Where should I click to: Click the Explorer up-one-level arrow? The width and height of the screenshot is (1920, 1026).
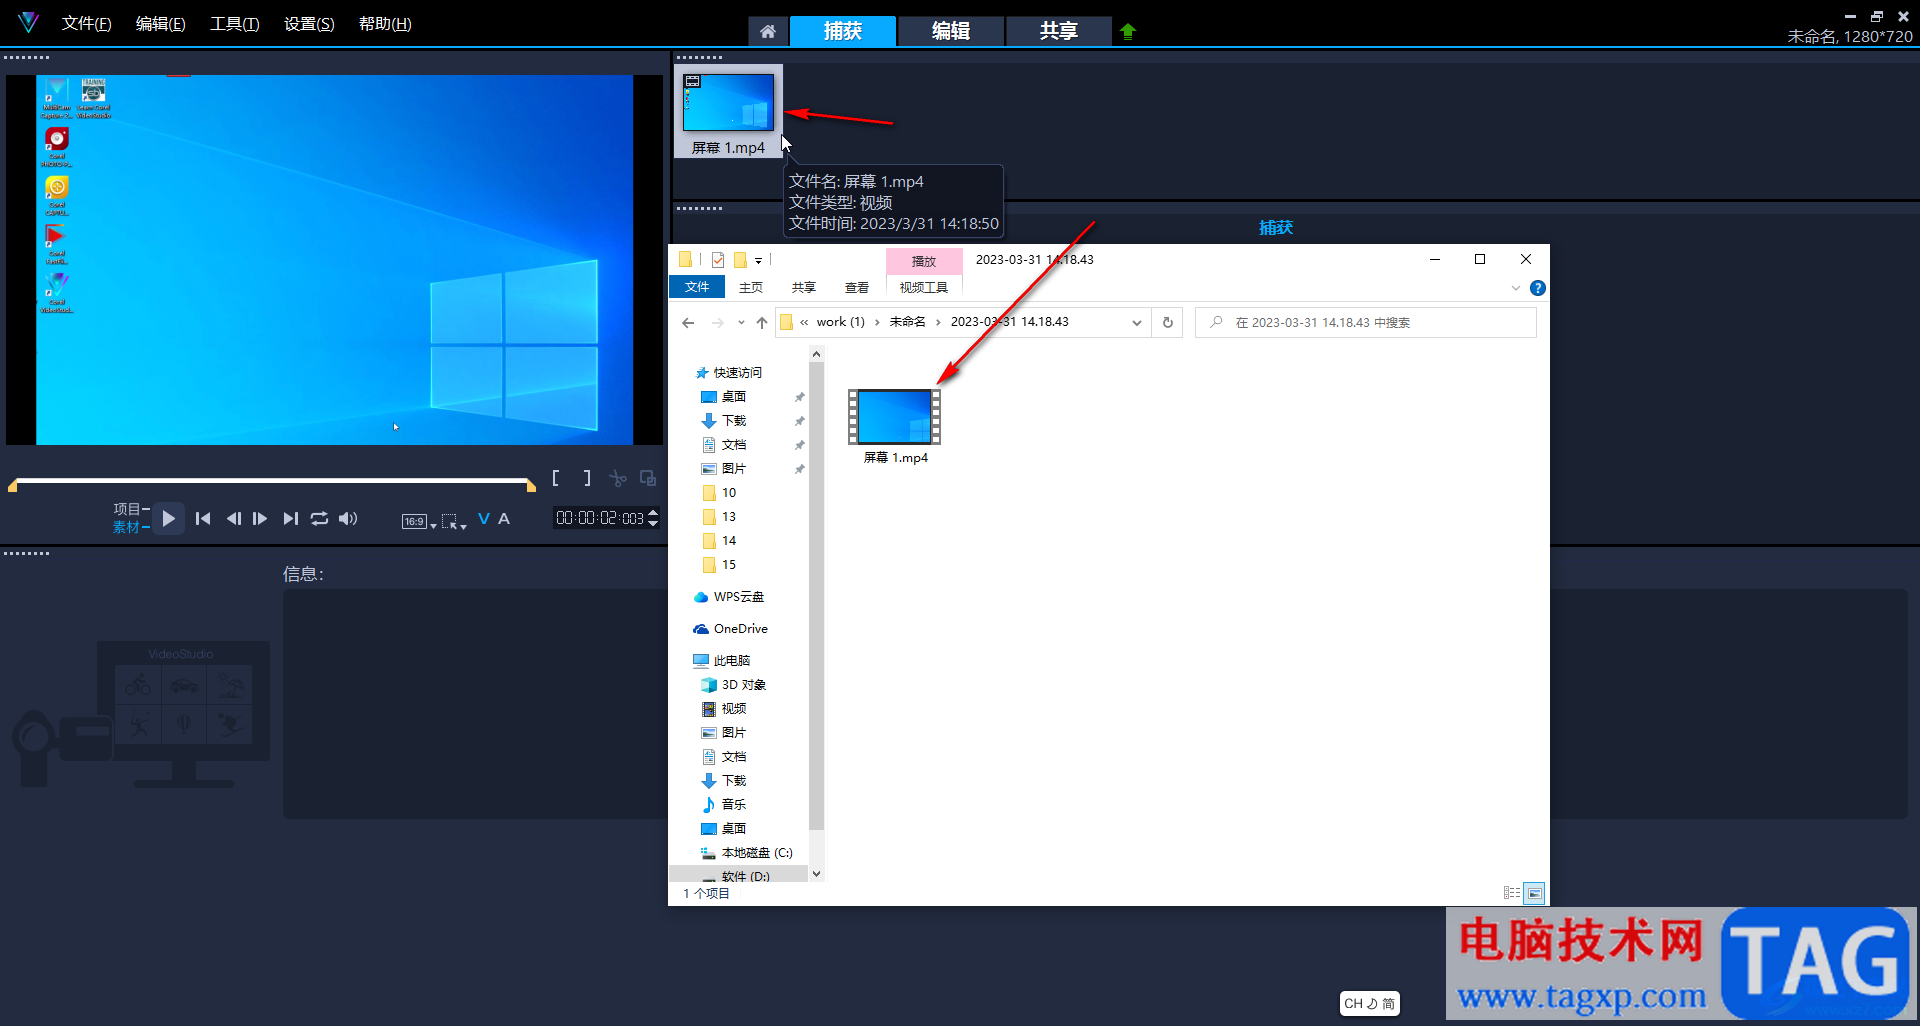[762, 322]
